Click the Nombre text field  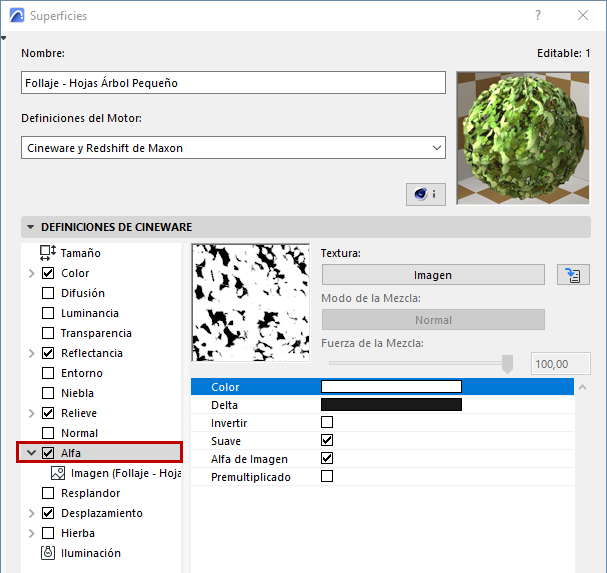233,82
